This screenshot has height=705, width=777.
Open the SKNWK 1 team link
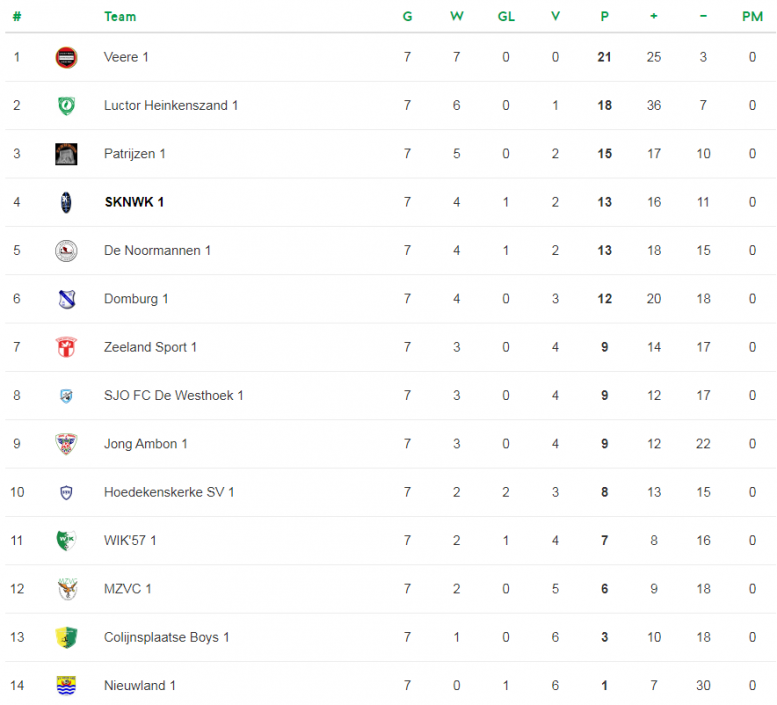coord(134,202)
